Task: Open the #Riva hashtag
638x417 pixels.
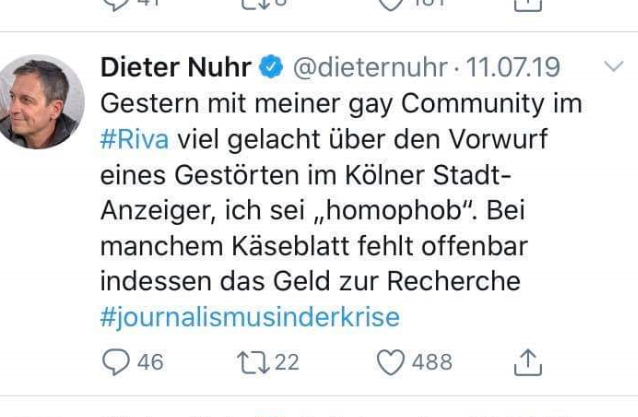Action: [x=136, y=139]
